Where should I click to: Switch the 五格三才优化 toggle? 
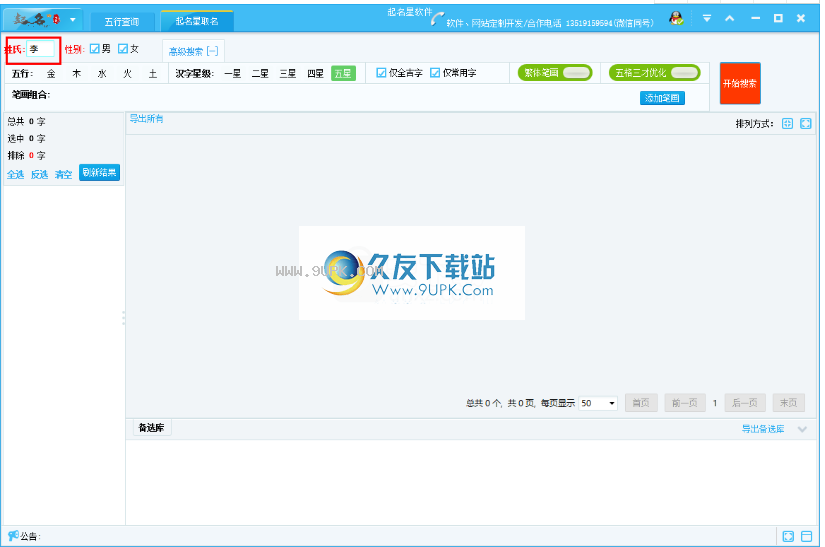point(655,73)
